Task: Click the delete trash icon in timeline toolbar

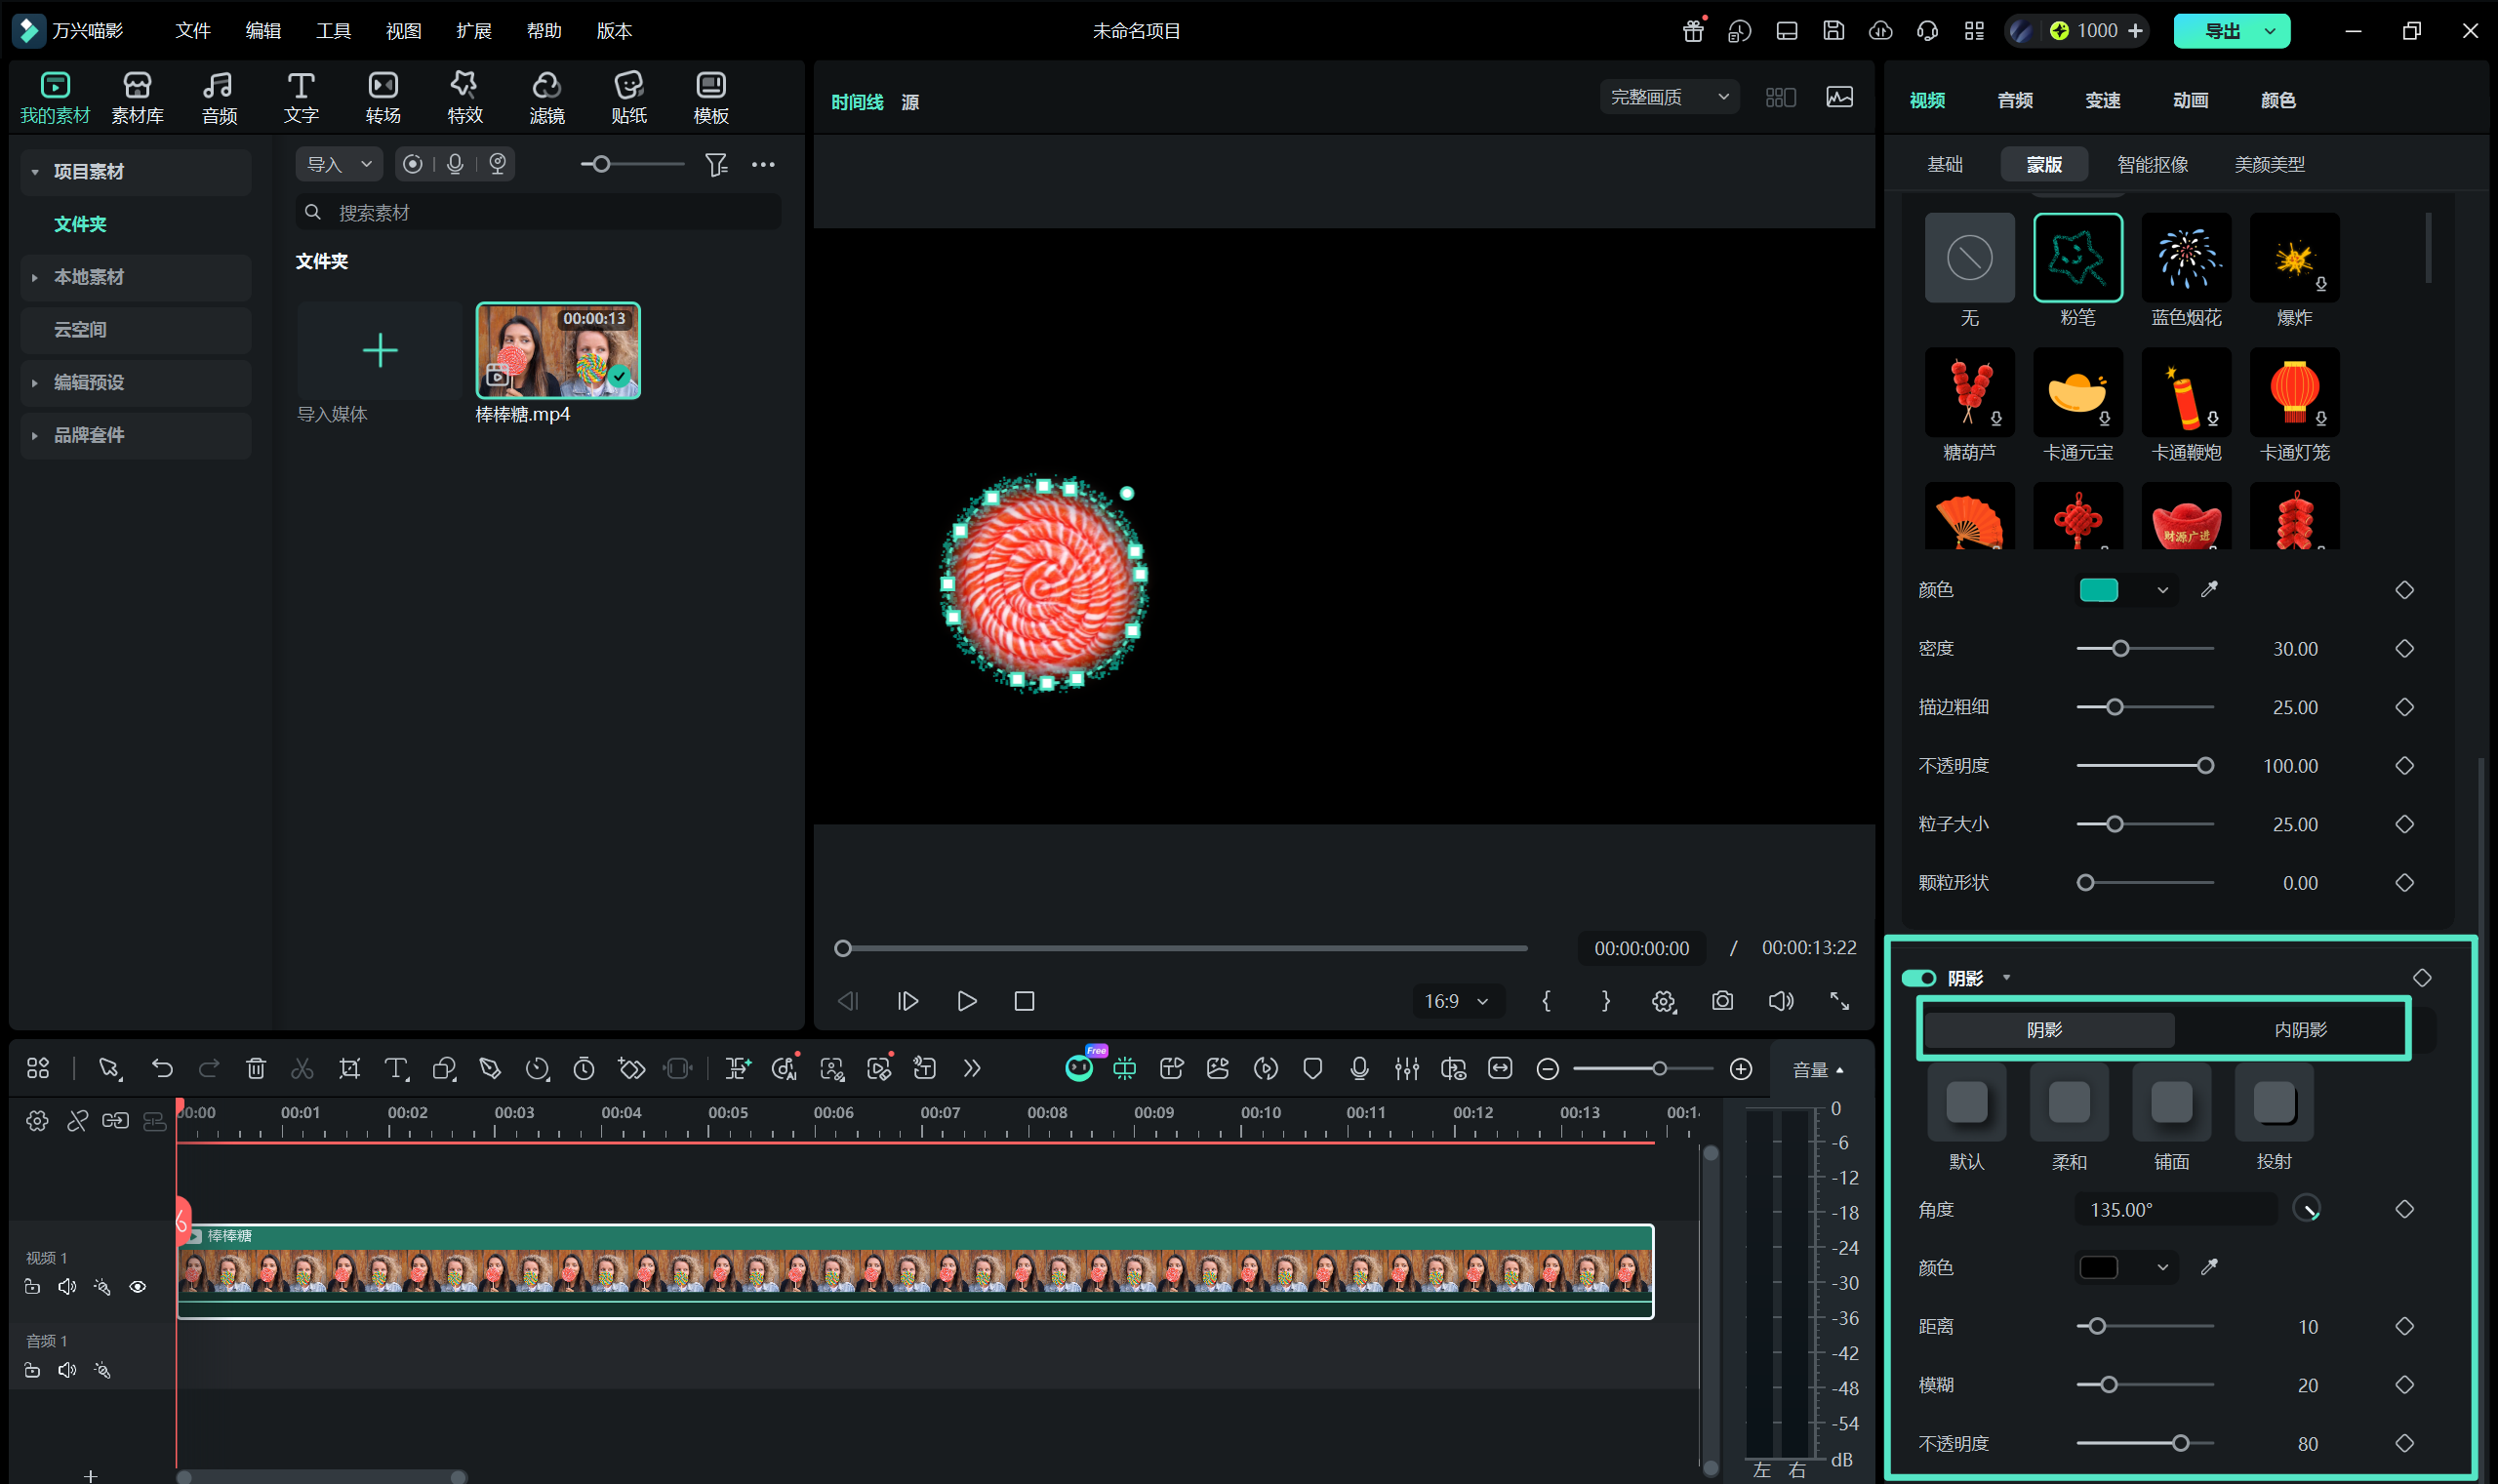Action: pyautogui.click(x=256, y=1069)
